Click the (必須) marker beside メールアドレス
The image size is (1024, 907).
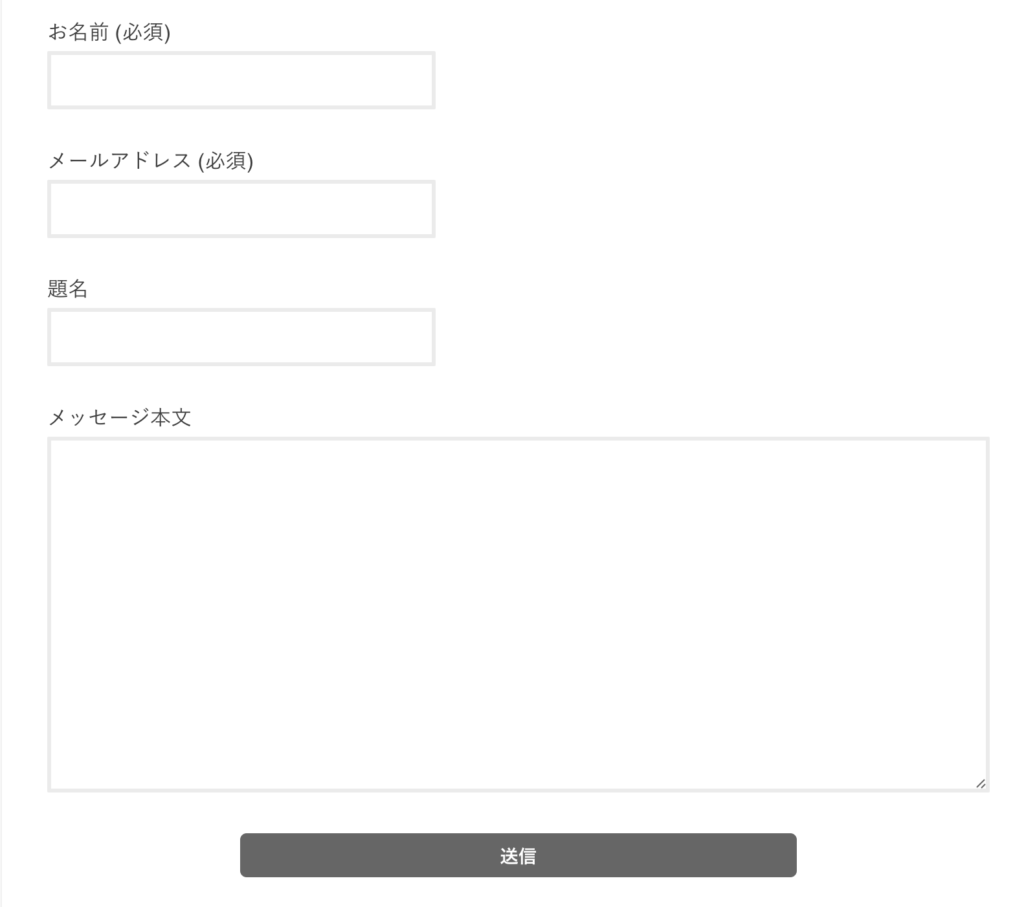(225, 161)
